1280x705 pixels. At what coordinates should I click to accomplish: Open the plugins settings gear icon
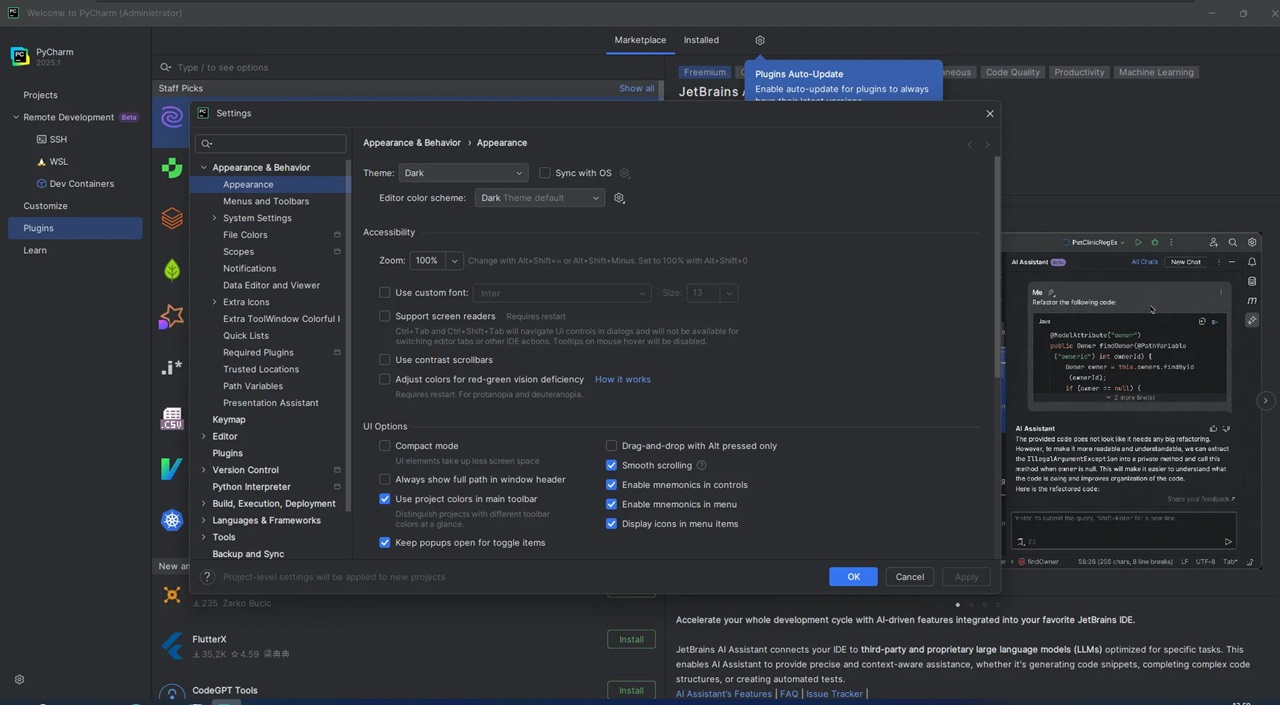tap(760, 40)
